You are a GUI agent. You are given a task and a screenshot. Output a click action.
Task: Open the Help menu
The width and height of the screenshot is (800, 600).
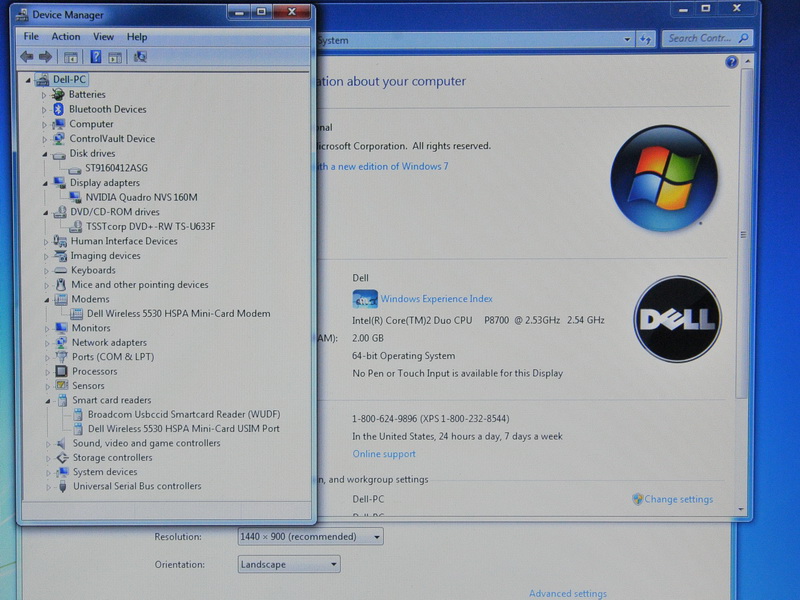[x=137, y=37]
